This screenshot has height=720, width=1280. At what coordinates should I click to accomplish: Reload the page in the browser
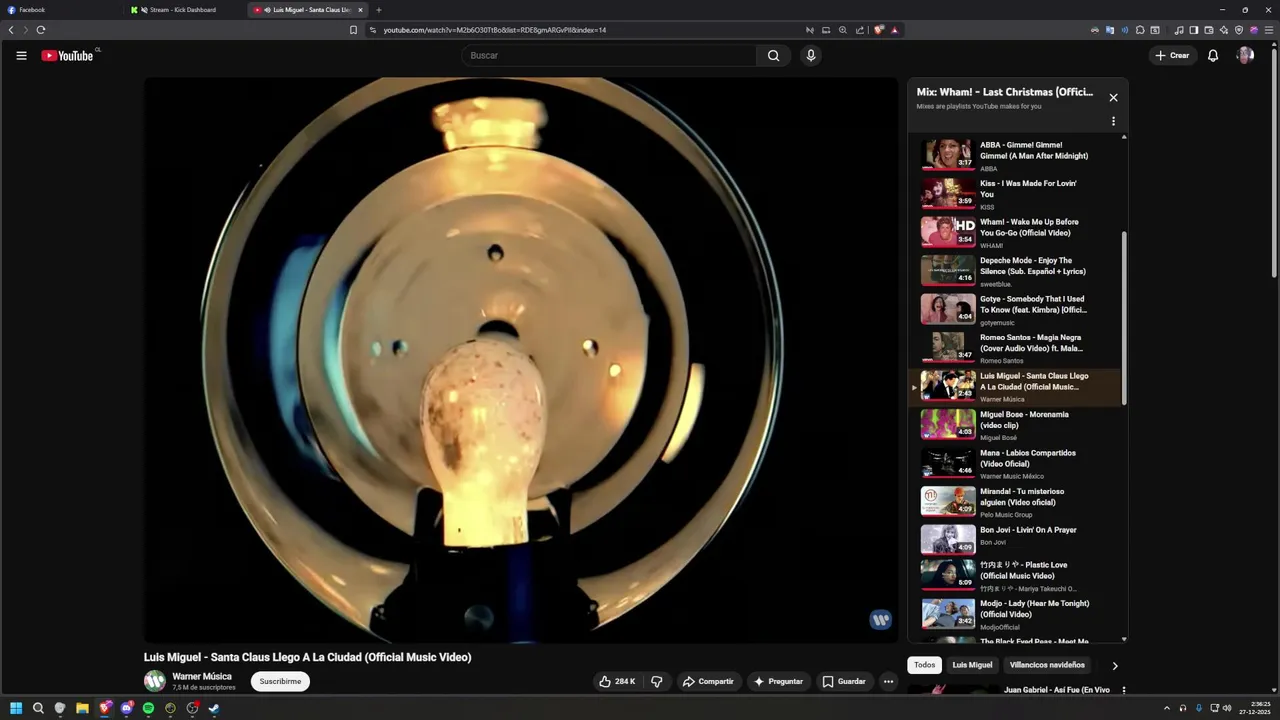coord(41,30)
